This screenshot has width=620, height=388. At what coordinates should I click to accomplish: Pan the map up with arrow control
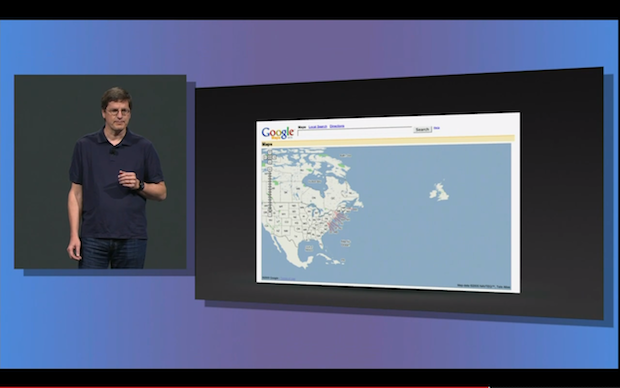point(270,152)
